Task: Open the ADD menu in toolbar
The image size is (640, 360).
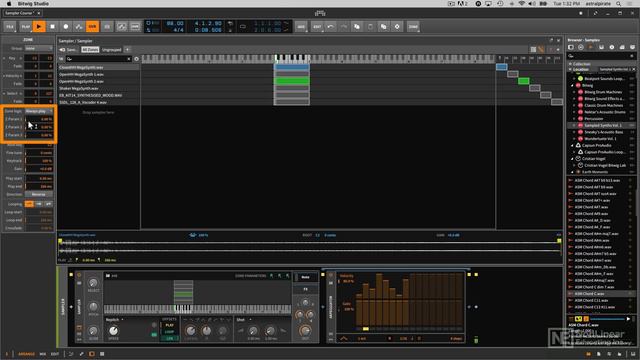Action: [301, 27]
